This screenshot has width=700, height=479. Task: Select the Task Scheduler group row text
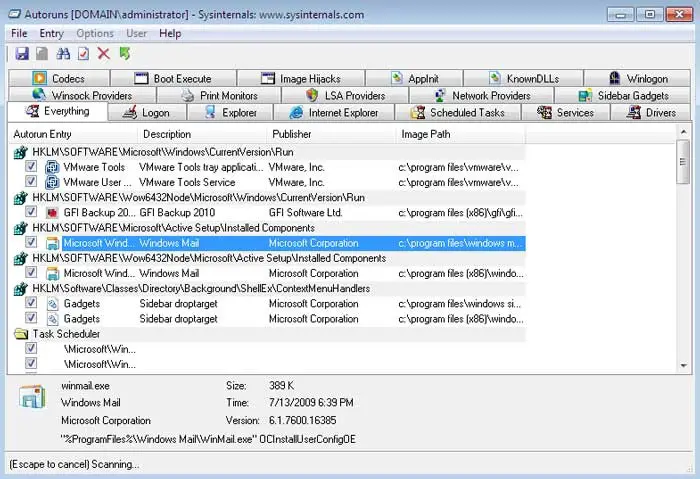click(66, 334)
